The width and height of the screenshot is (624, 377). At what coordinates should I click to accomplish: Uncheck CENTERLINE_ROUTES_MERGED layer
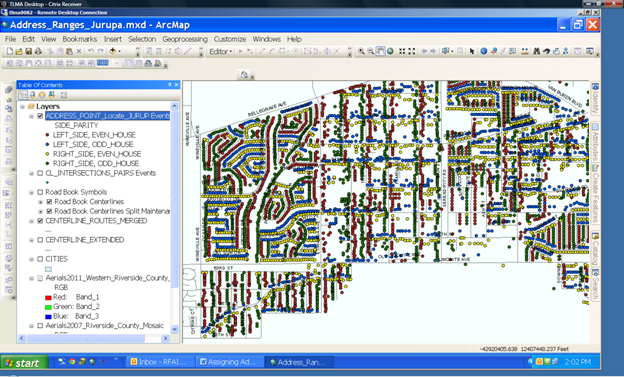click(x=40, y=221)
